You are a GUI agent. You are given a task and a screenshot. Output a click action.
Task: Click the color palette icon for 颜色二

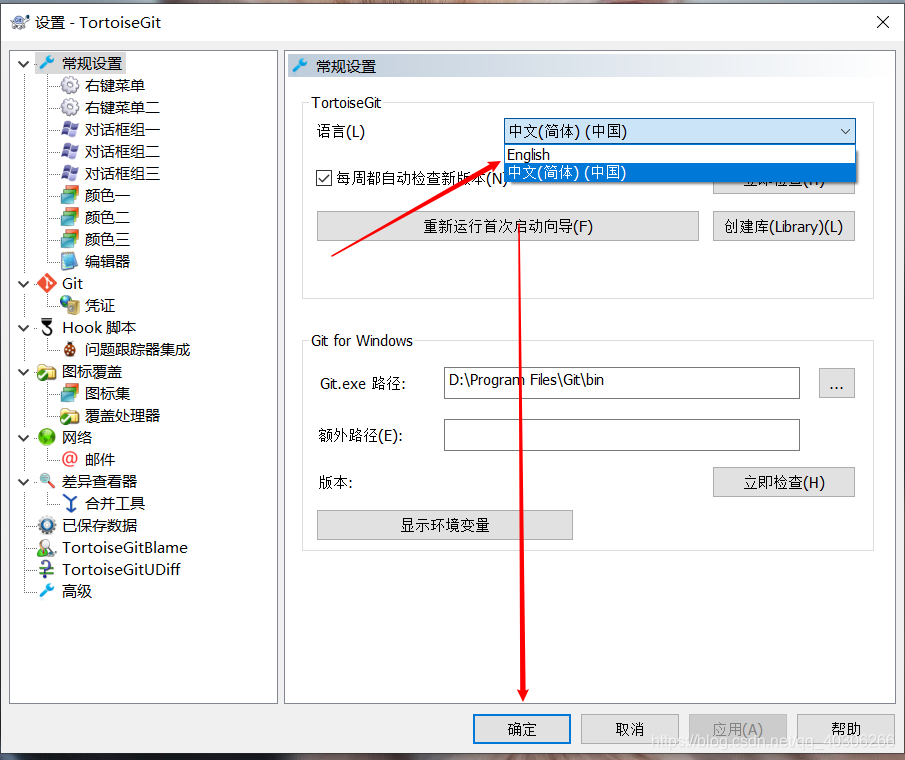point(70,217)
